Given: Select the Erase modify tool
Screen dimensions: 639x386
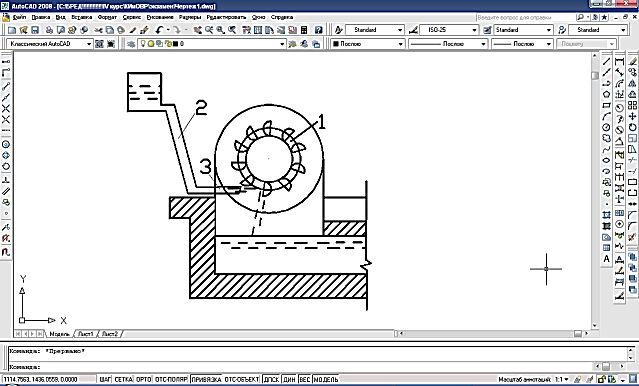Looking at the screenshot, I should tap(632, 62).
